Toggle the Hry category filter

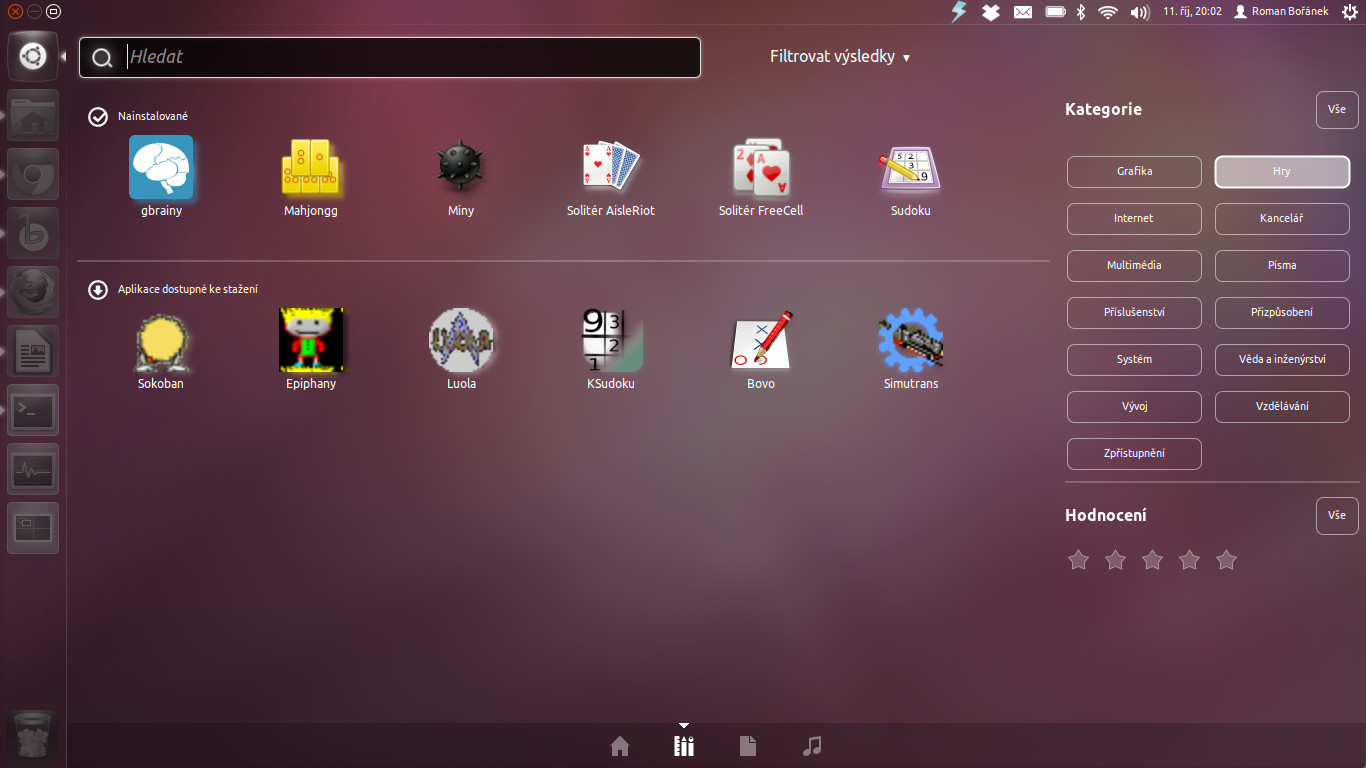[x=1281, y=171]
